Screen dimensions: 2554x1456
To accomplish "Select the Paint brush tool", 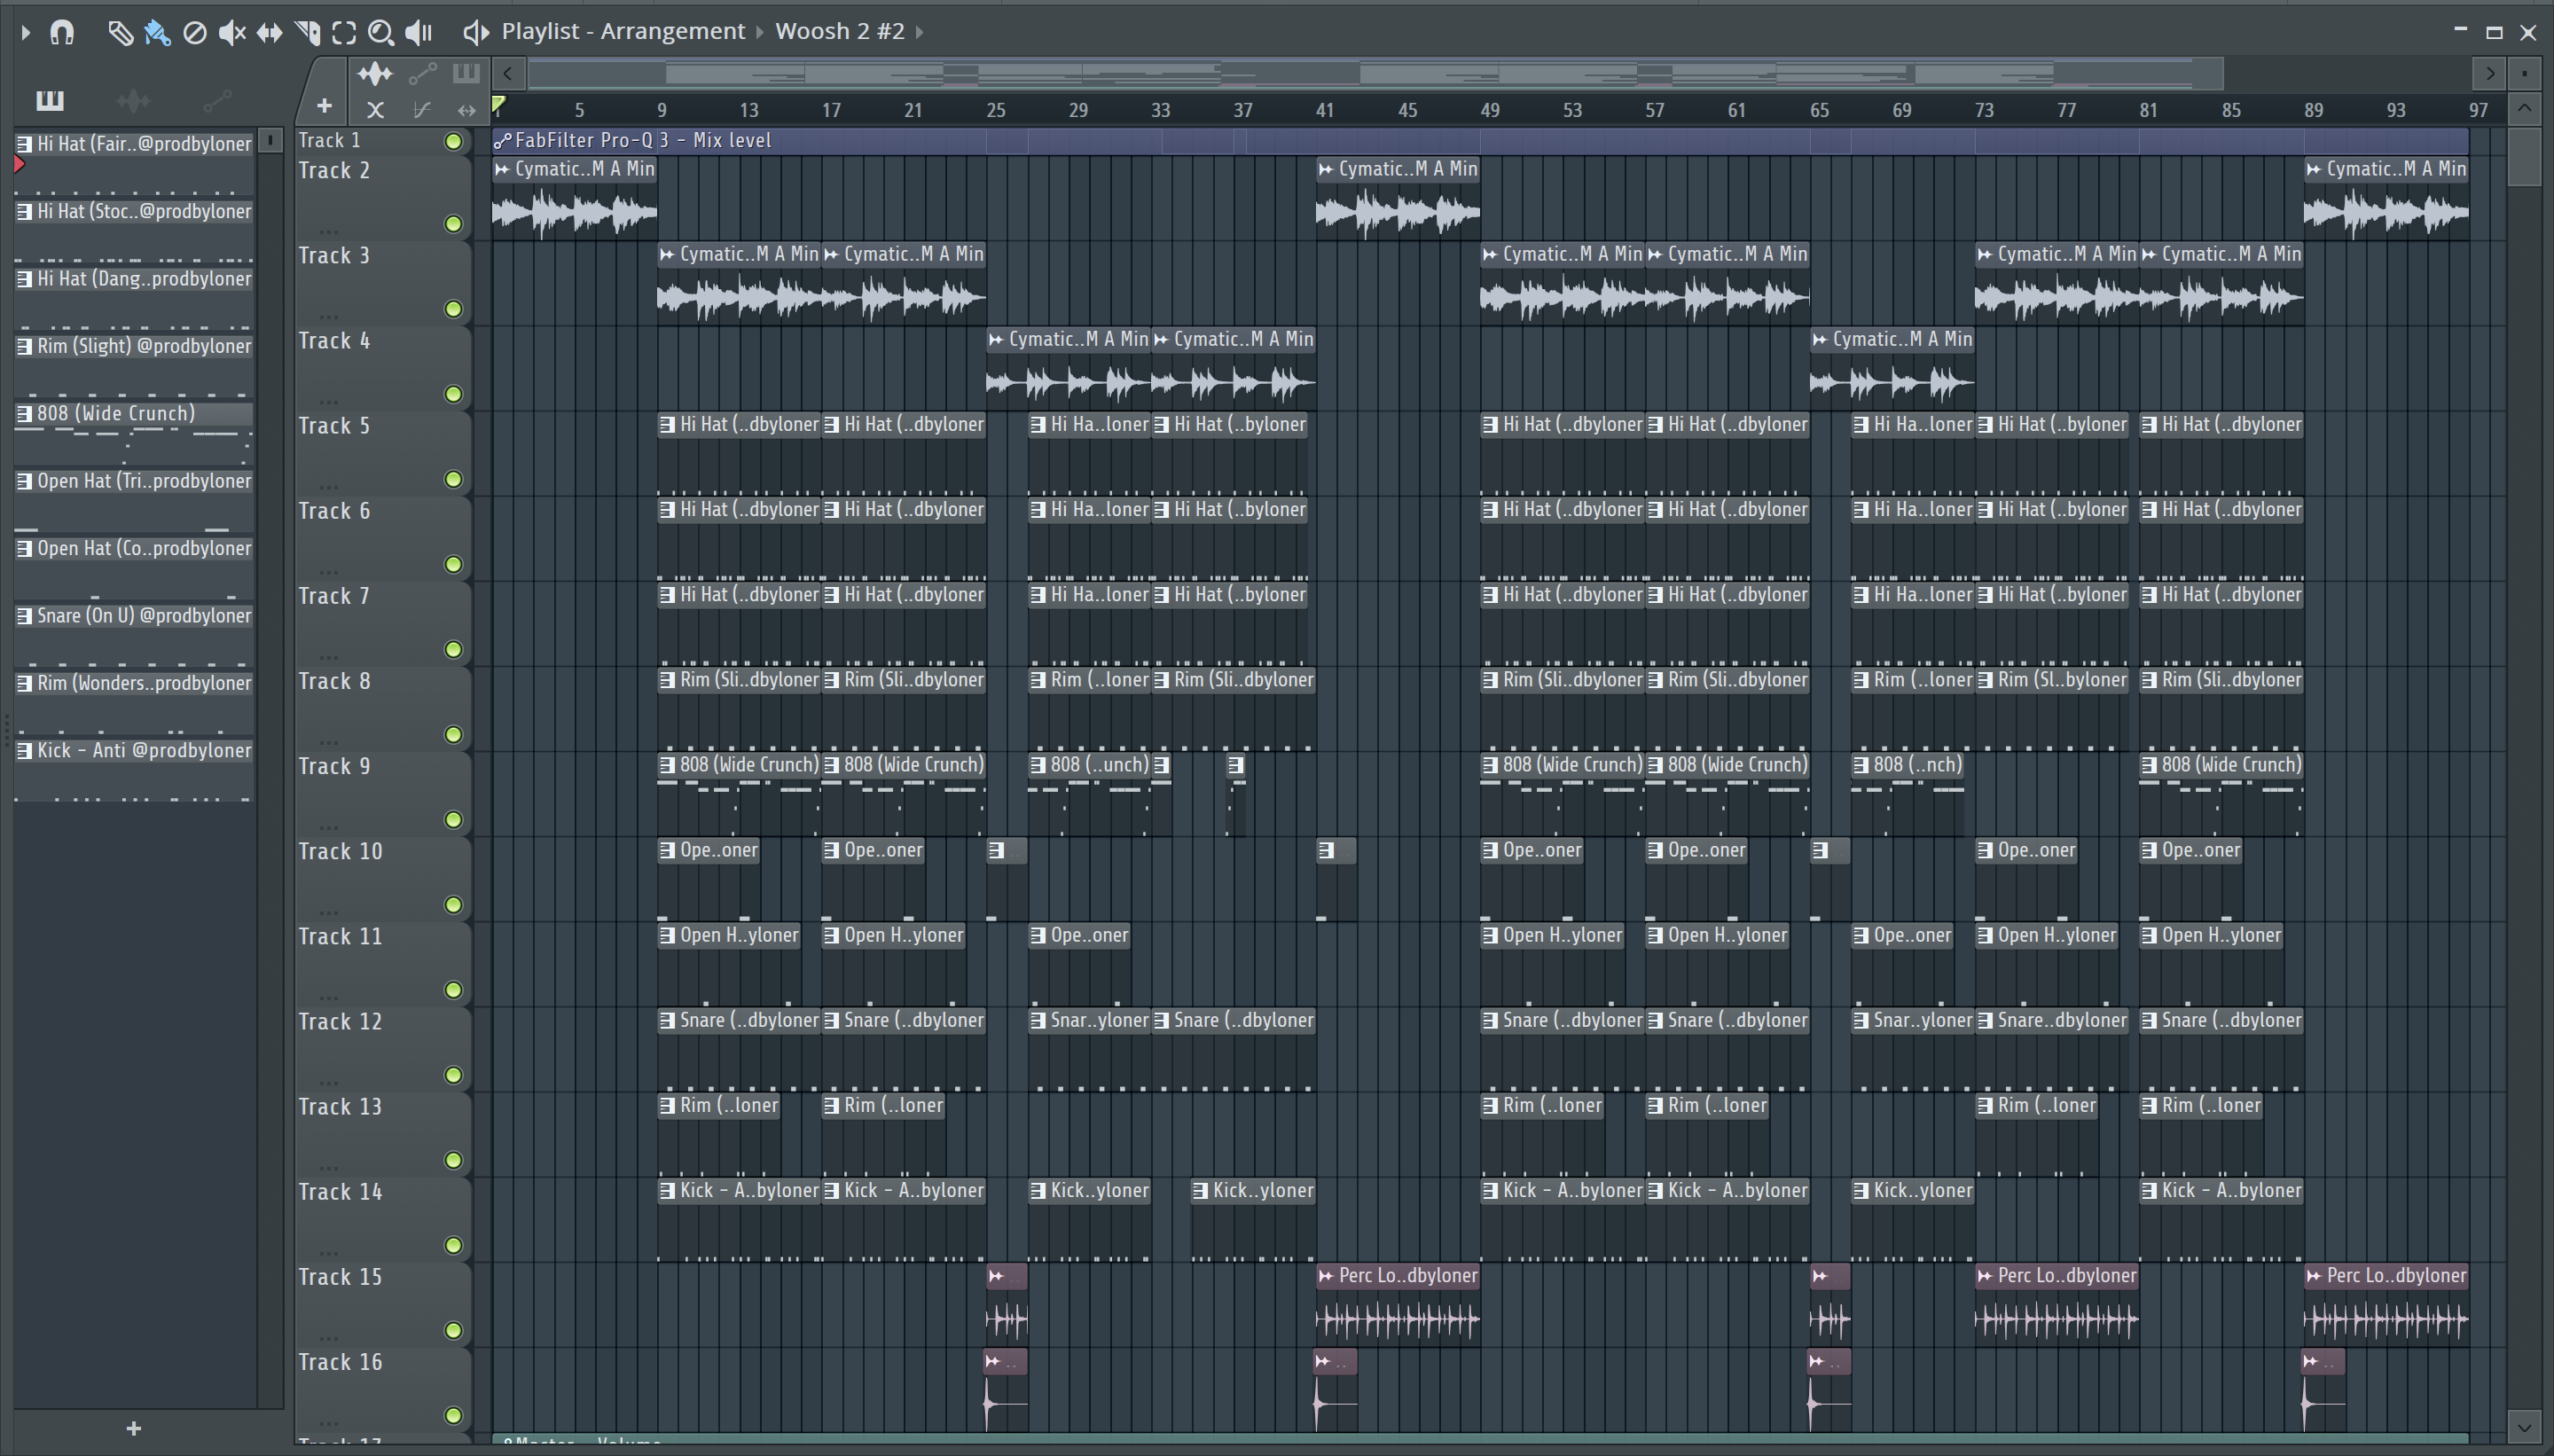I will click(x=157, y=32).
